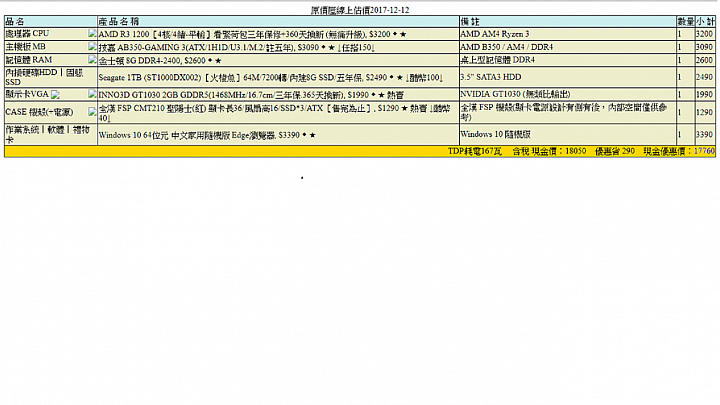This screenshot has width=720, height=405.
Task: Click the page title 原價屋線上估價2017-12-12
Action: pos(360,10)
